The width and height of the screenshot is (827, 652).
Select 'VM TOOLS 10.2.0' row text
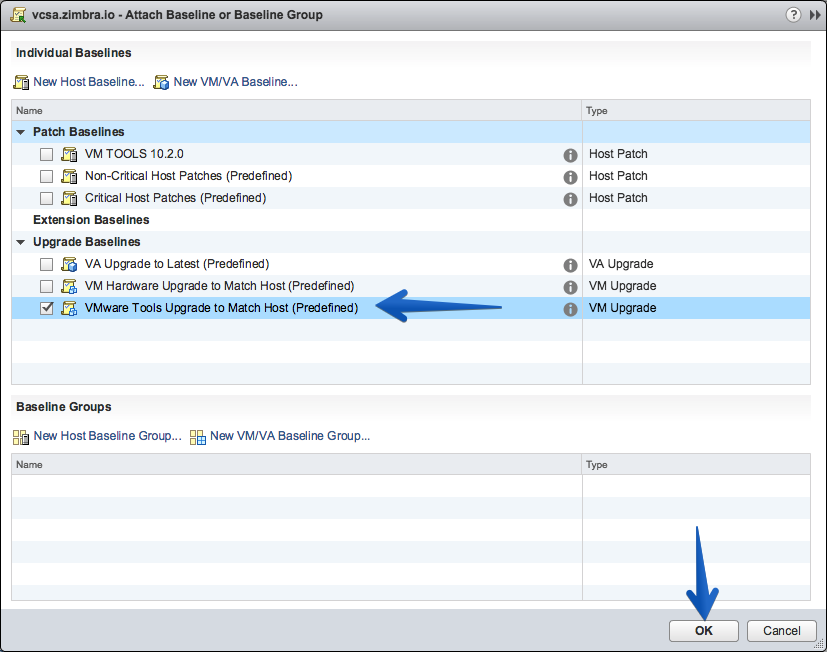[x=134, y=154]
